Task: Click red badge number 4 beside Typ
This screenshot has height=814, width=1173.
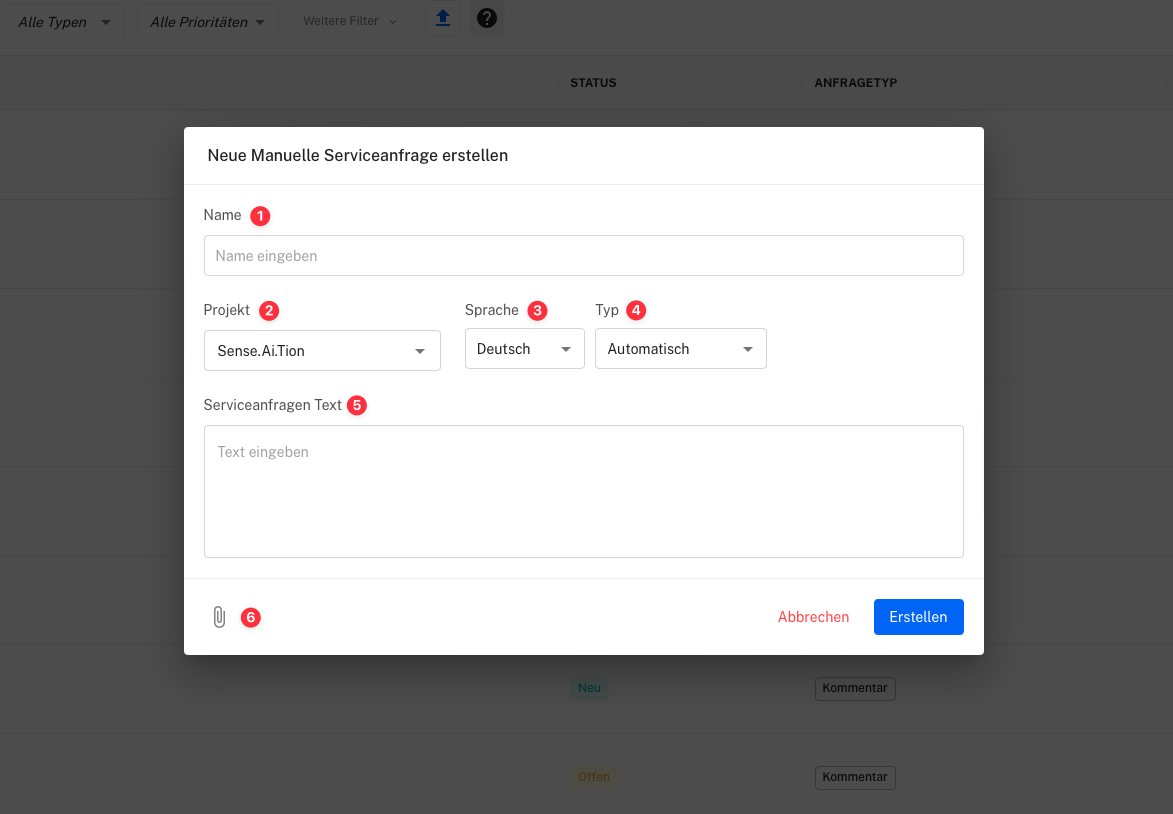Action: tap(636, 311)
